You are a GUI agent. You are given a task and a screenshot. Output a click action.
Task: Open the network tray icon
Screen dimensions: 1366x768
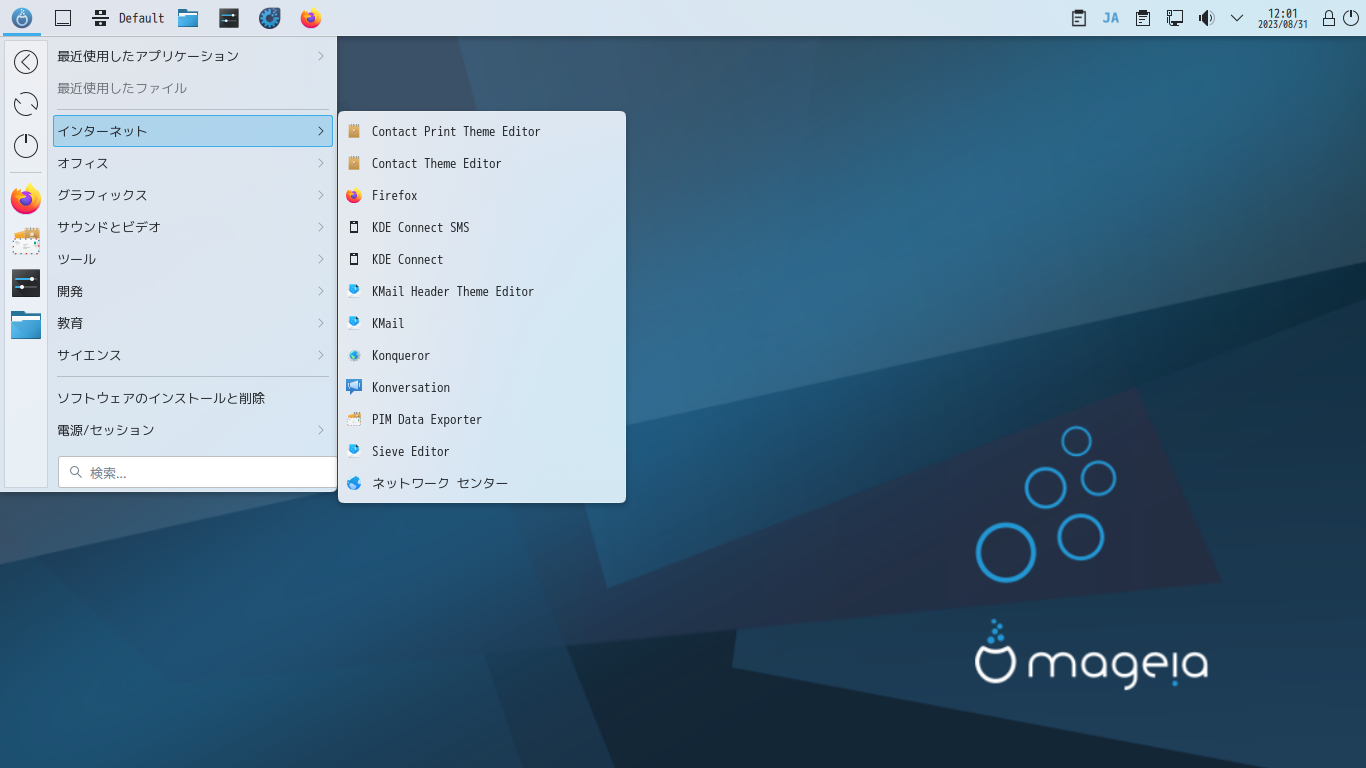[x=1175, y=18]
